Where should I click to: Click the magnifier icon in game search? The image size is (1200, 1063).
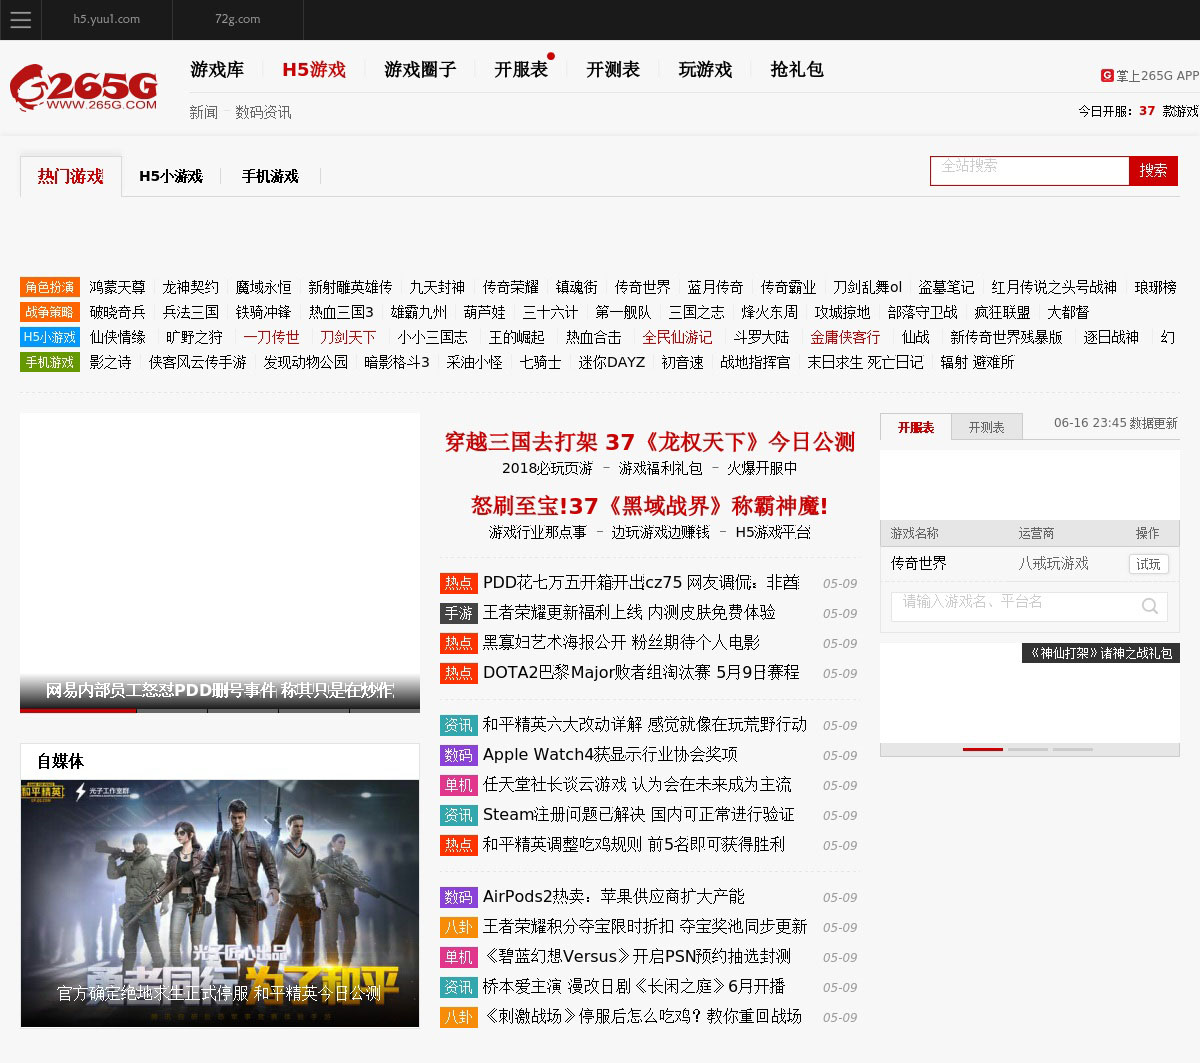(x=1150, y=606)
